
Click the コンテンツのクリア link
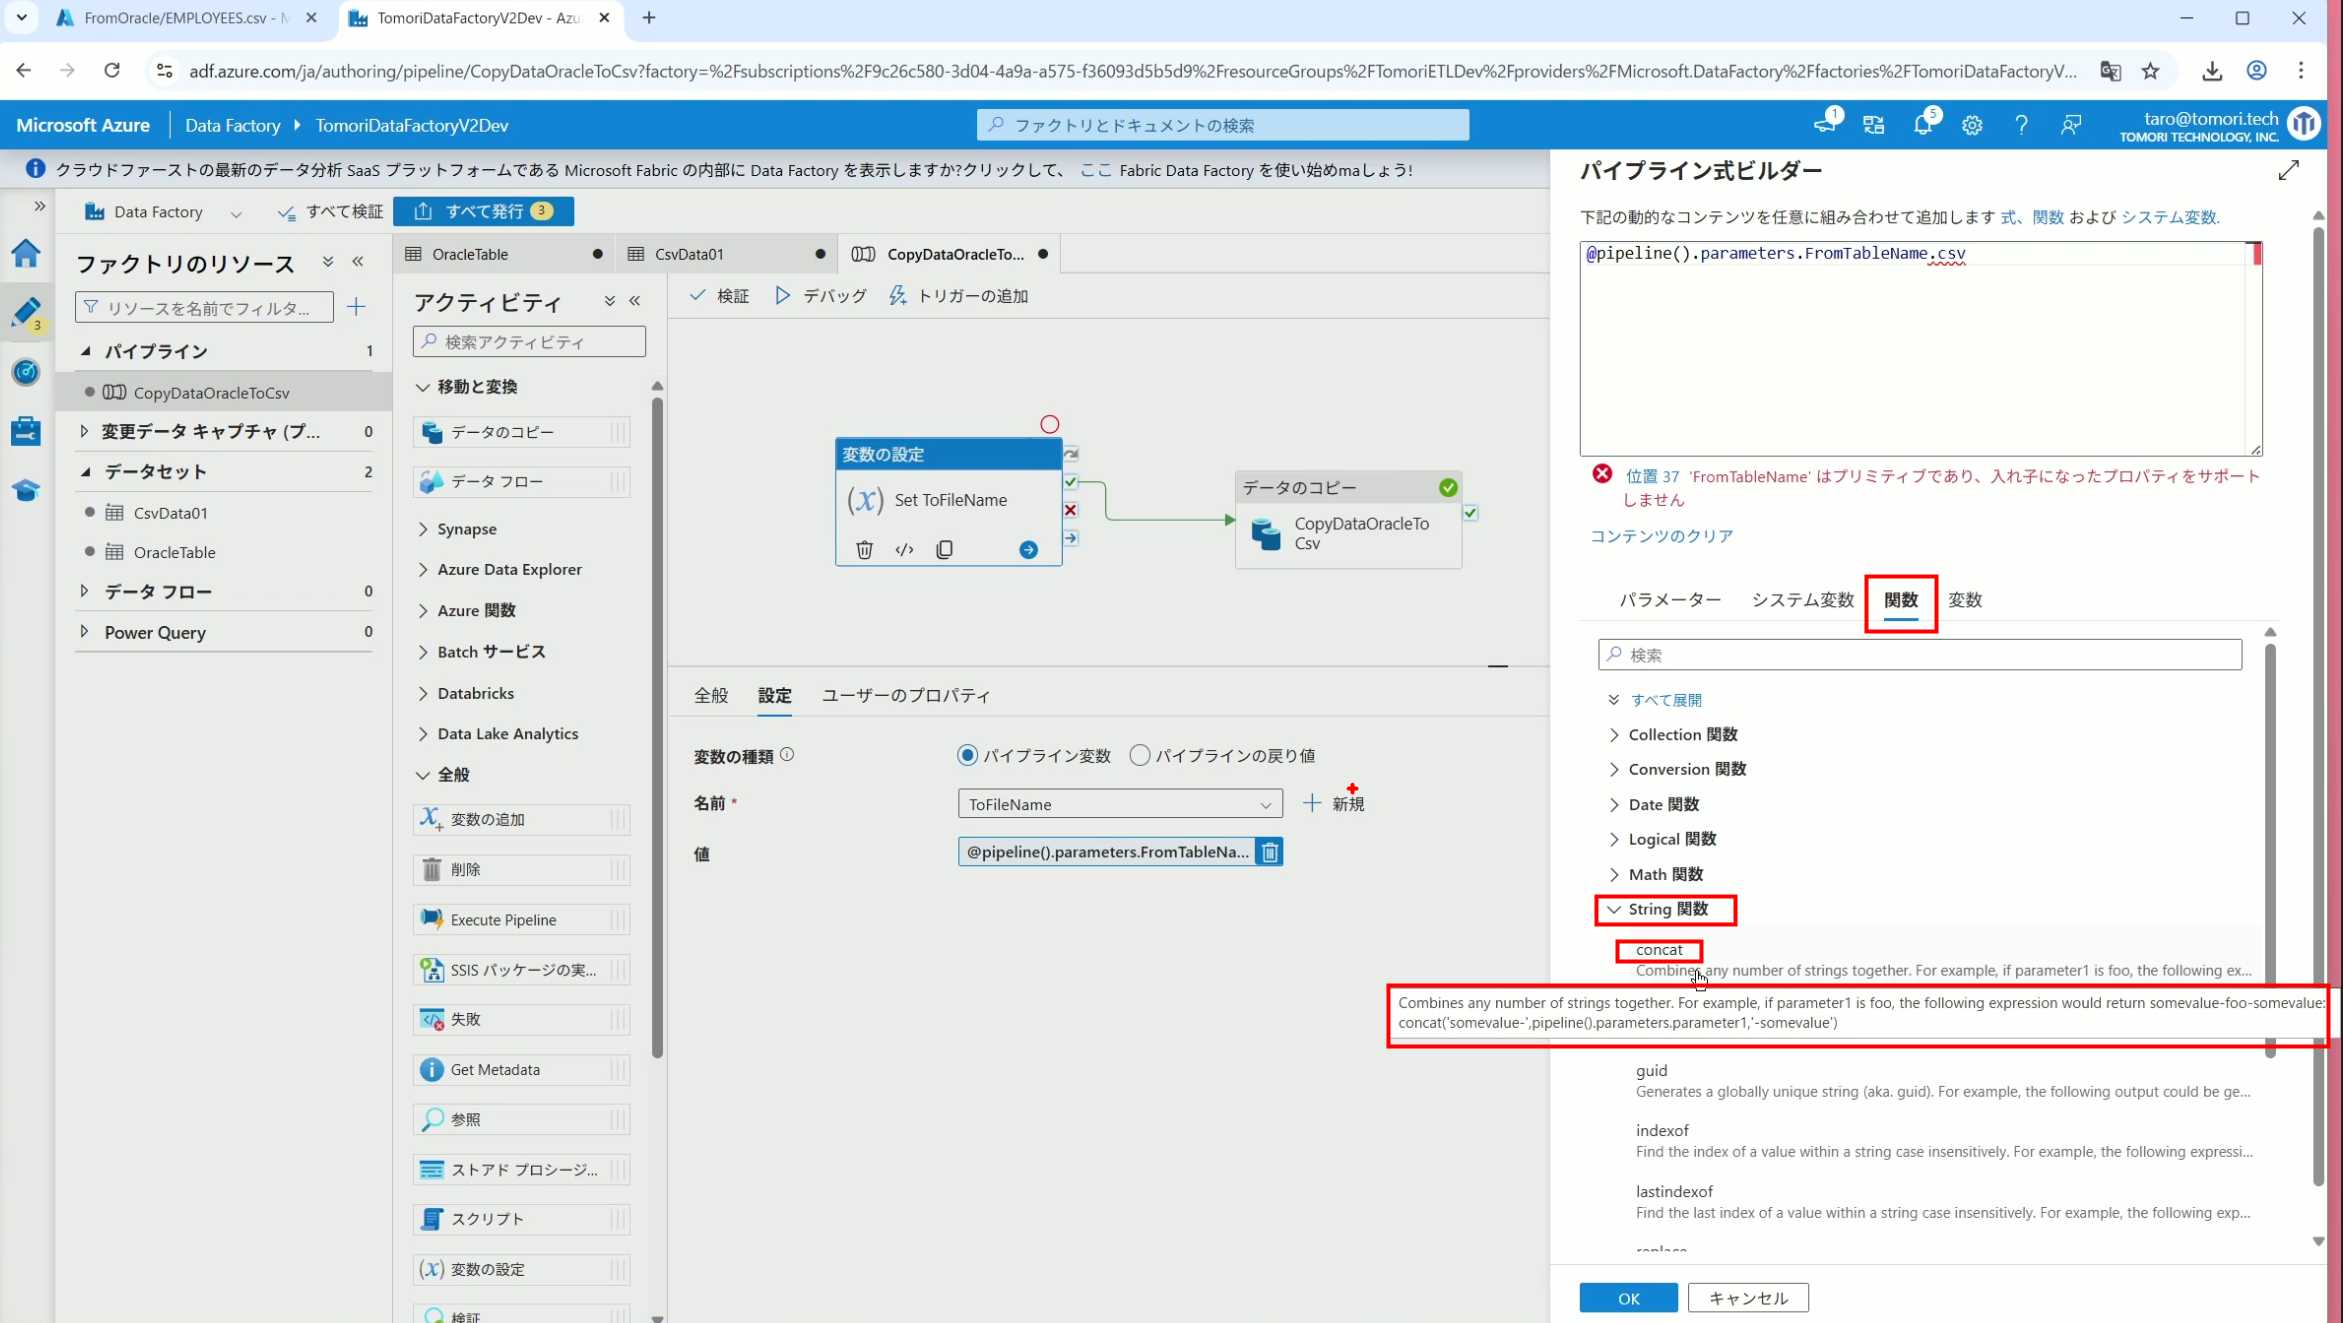1661,536
